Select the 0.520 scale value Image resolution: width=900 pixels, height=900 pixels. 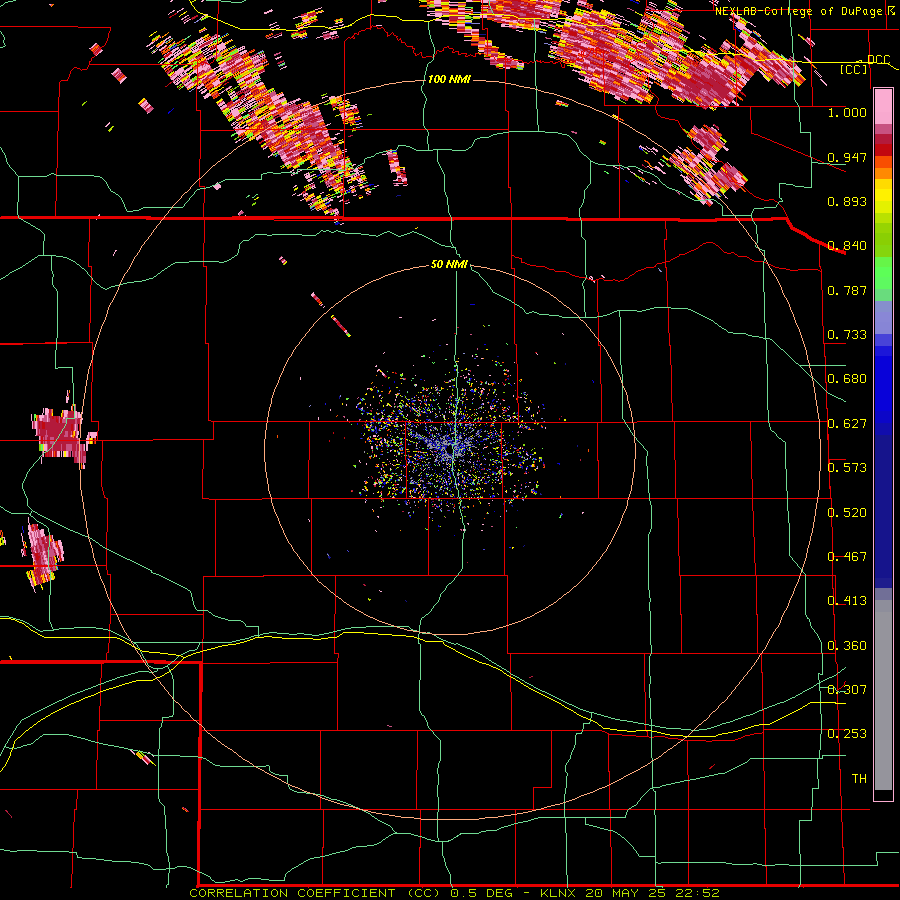(x=847, y=513)
